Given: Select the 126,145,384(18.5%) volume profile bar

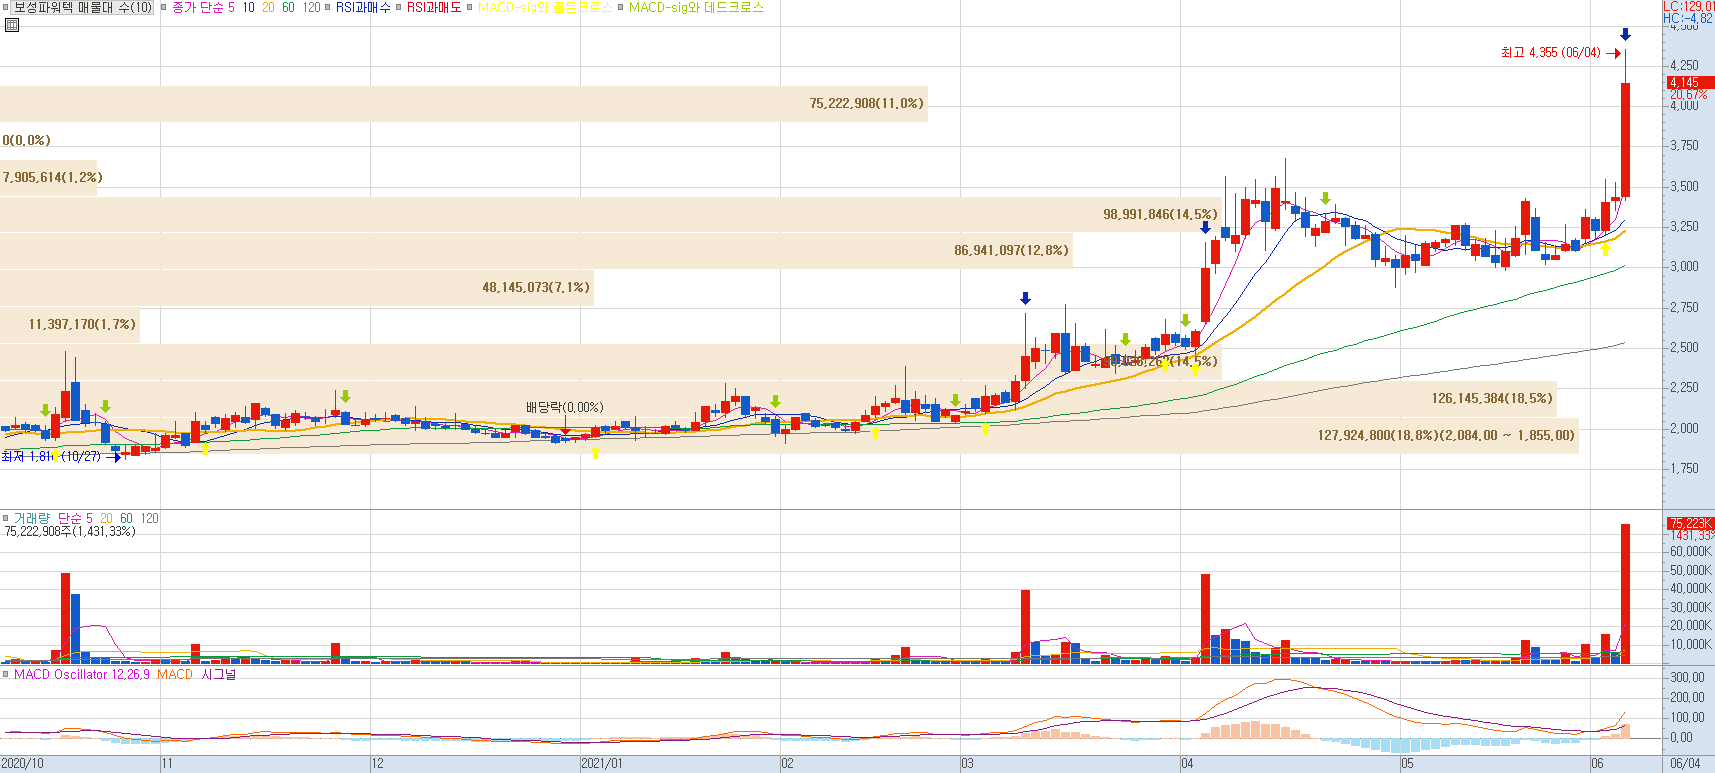Looking at the screenshot, I should 778,399.
